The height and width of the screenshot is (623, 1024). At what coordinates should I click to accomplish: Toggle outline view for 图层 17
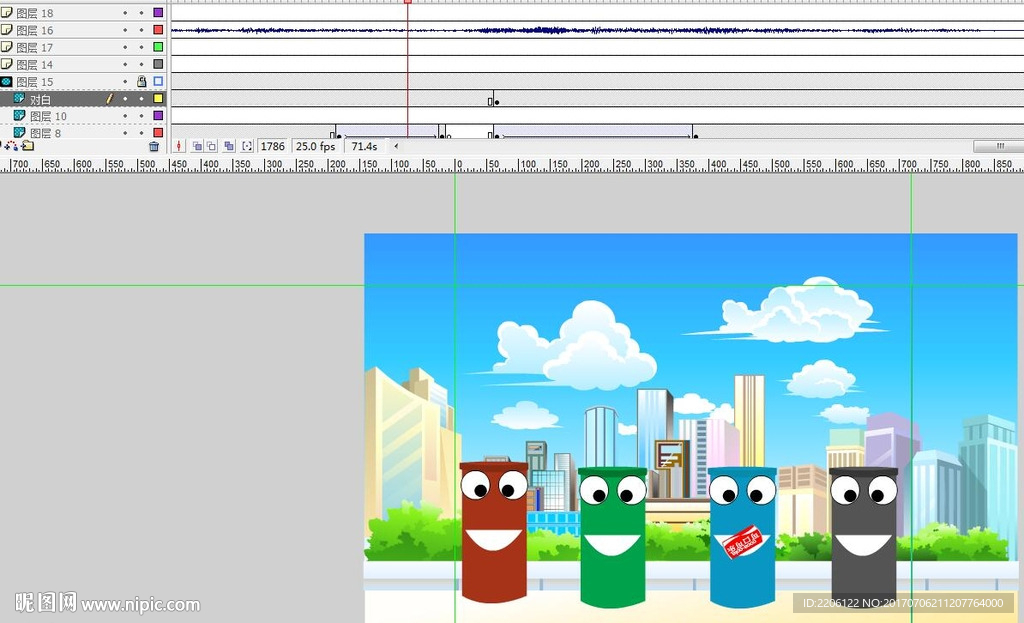pos(158,47)
